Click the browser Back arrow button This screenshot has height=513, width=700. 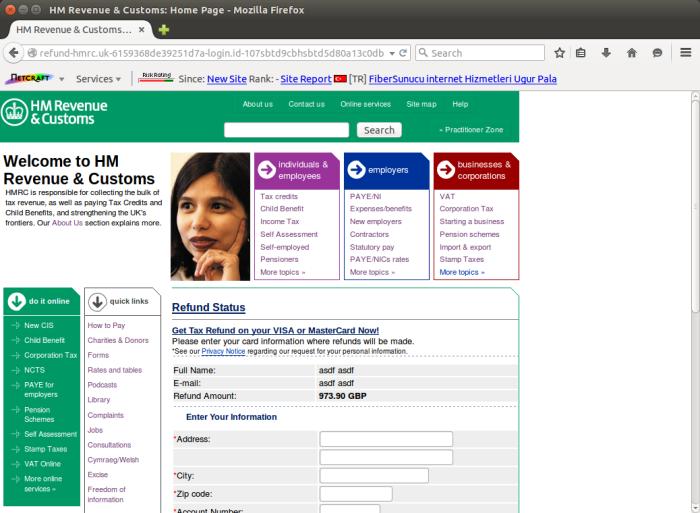click(x=14, y=53)
